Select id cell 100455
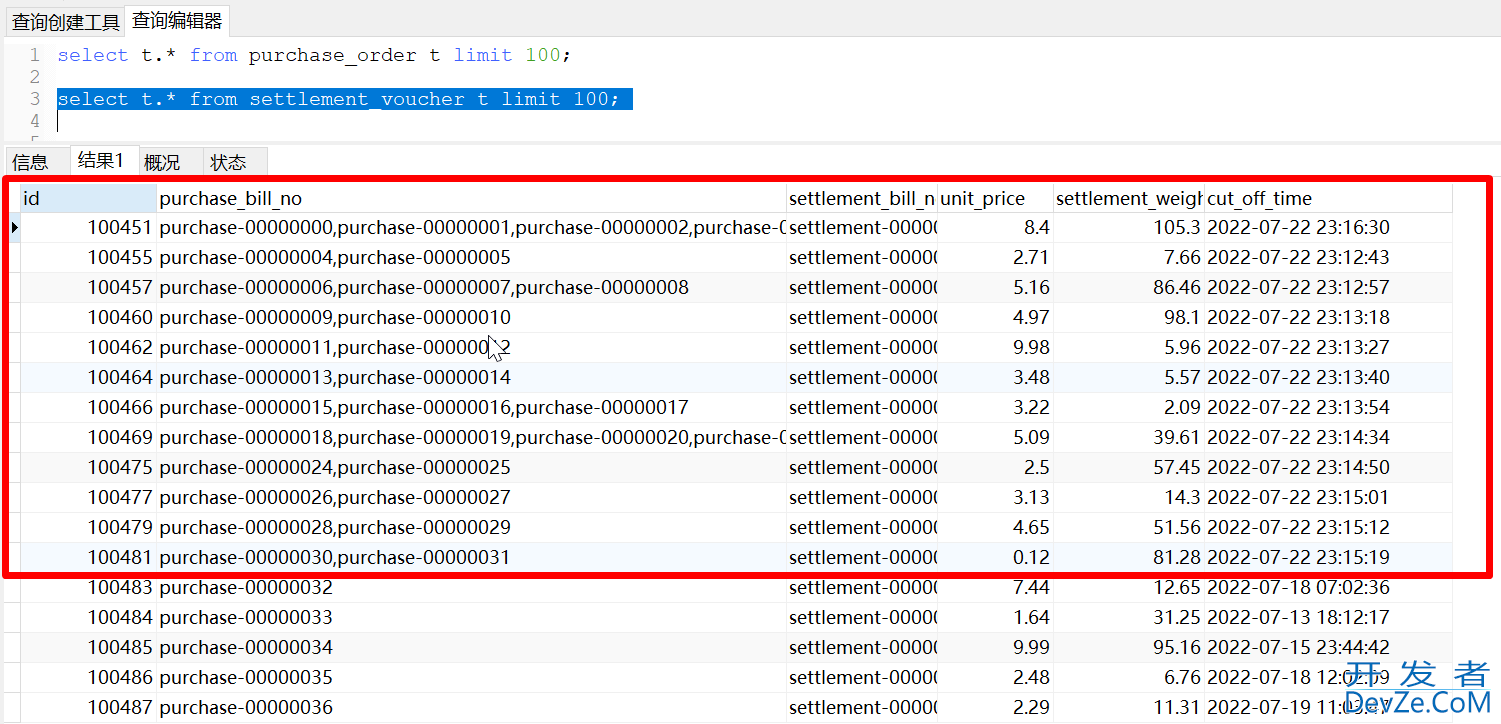 point(88,257)
